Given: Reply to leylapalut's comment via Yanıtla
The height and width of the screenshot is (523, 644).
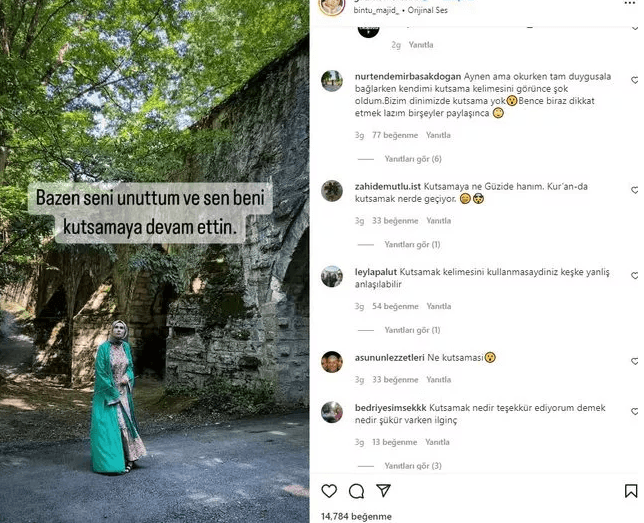Looking at the screenshot, I should point(439,306).
